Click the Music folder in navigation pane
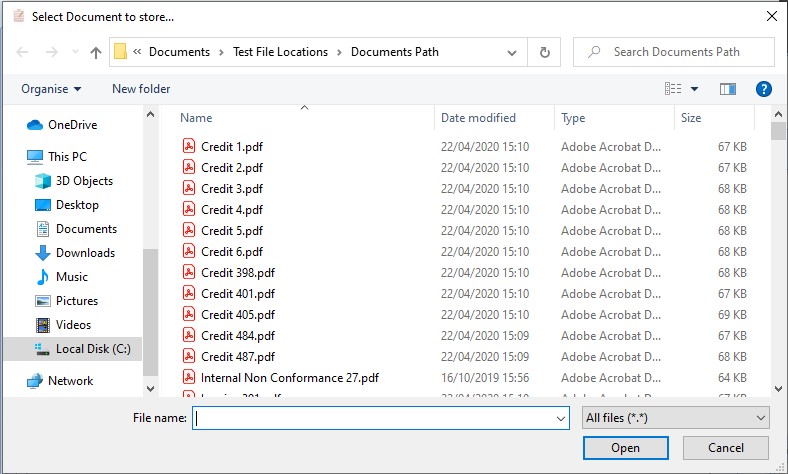The width and height of the screenshot is (788, 474). tap(71, 277)
